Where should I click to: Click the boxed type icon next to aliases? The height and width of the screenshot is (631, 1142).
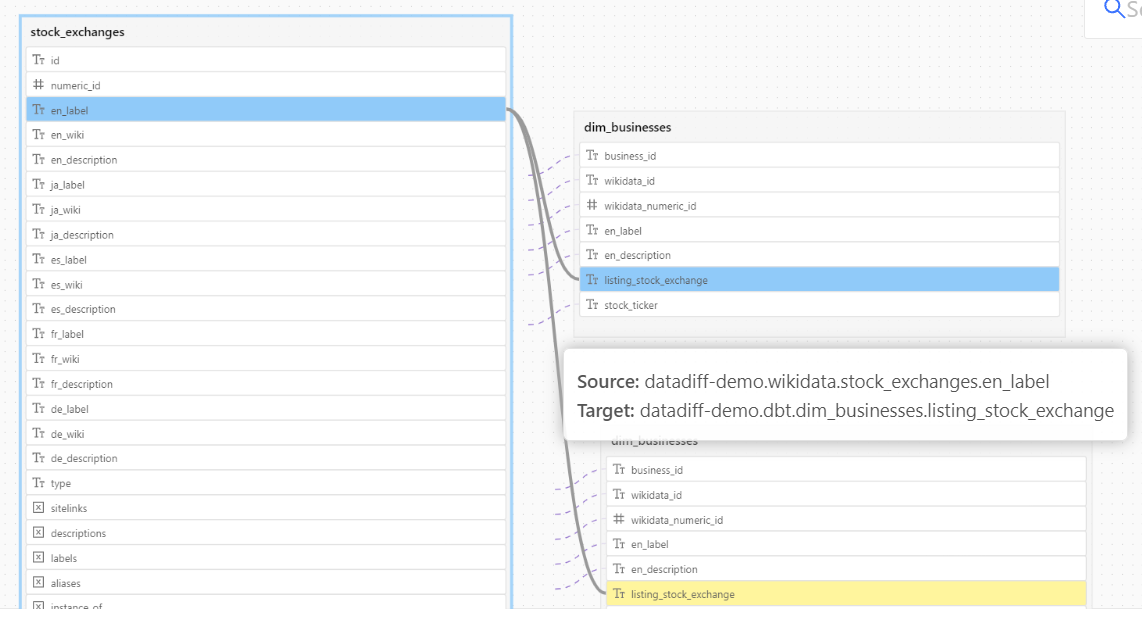(38, 583)
